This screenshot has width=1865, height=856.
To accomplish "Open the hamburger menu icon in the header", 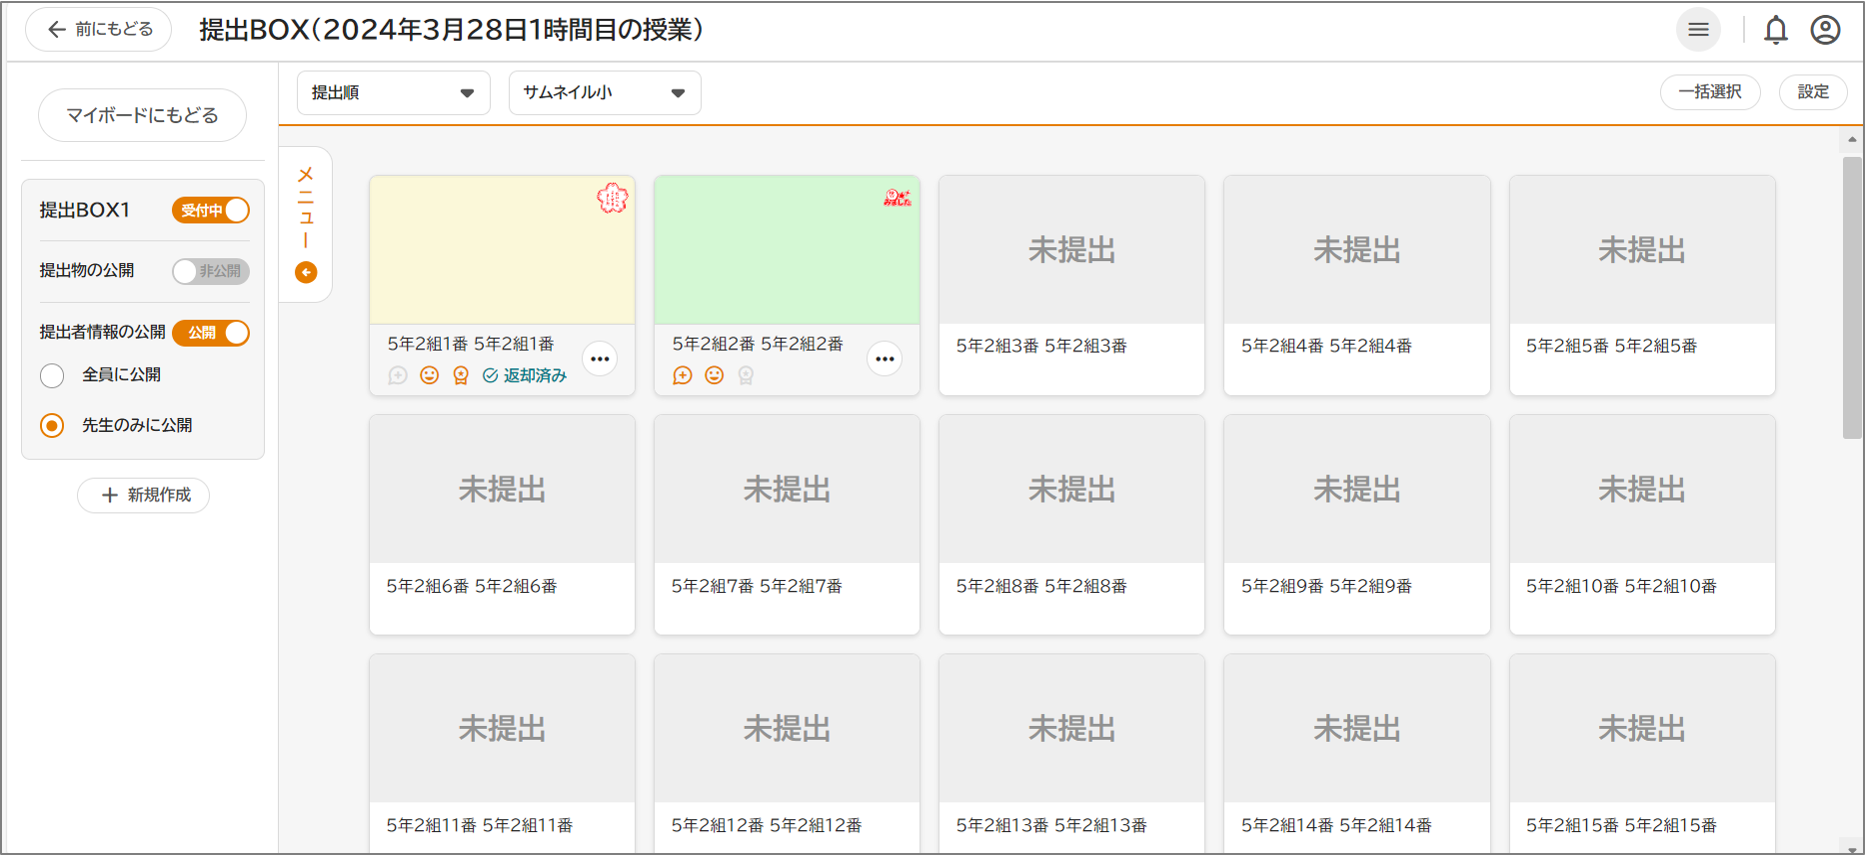I will click(x=1698, y=30).
